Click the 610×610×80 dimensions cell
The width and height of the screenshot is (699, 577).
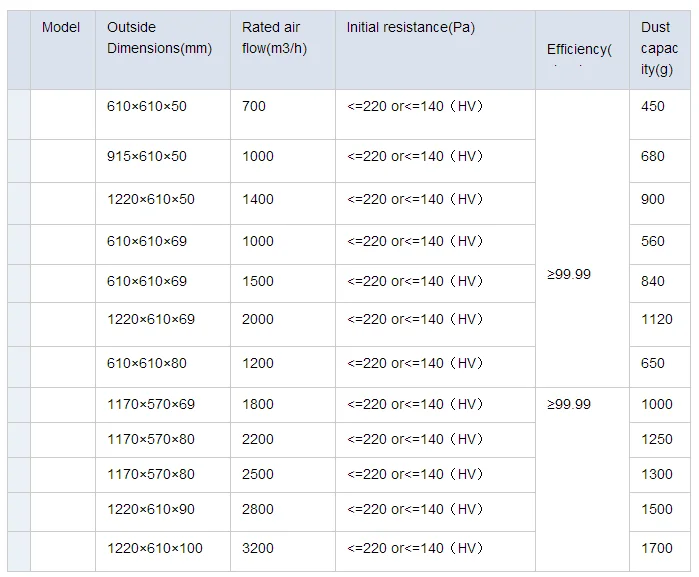coord(147,364)
